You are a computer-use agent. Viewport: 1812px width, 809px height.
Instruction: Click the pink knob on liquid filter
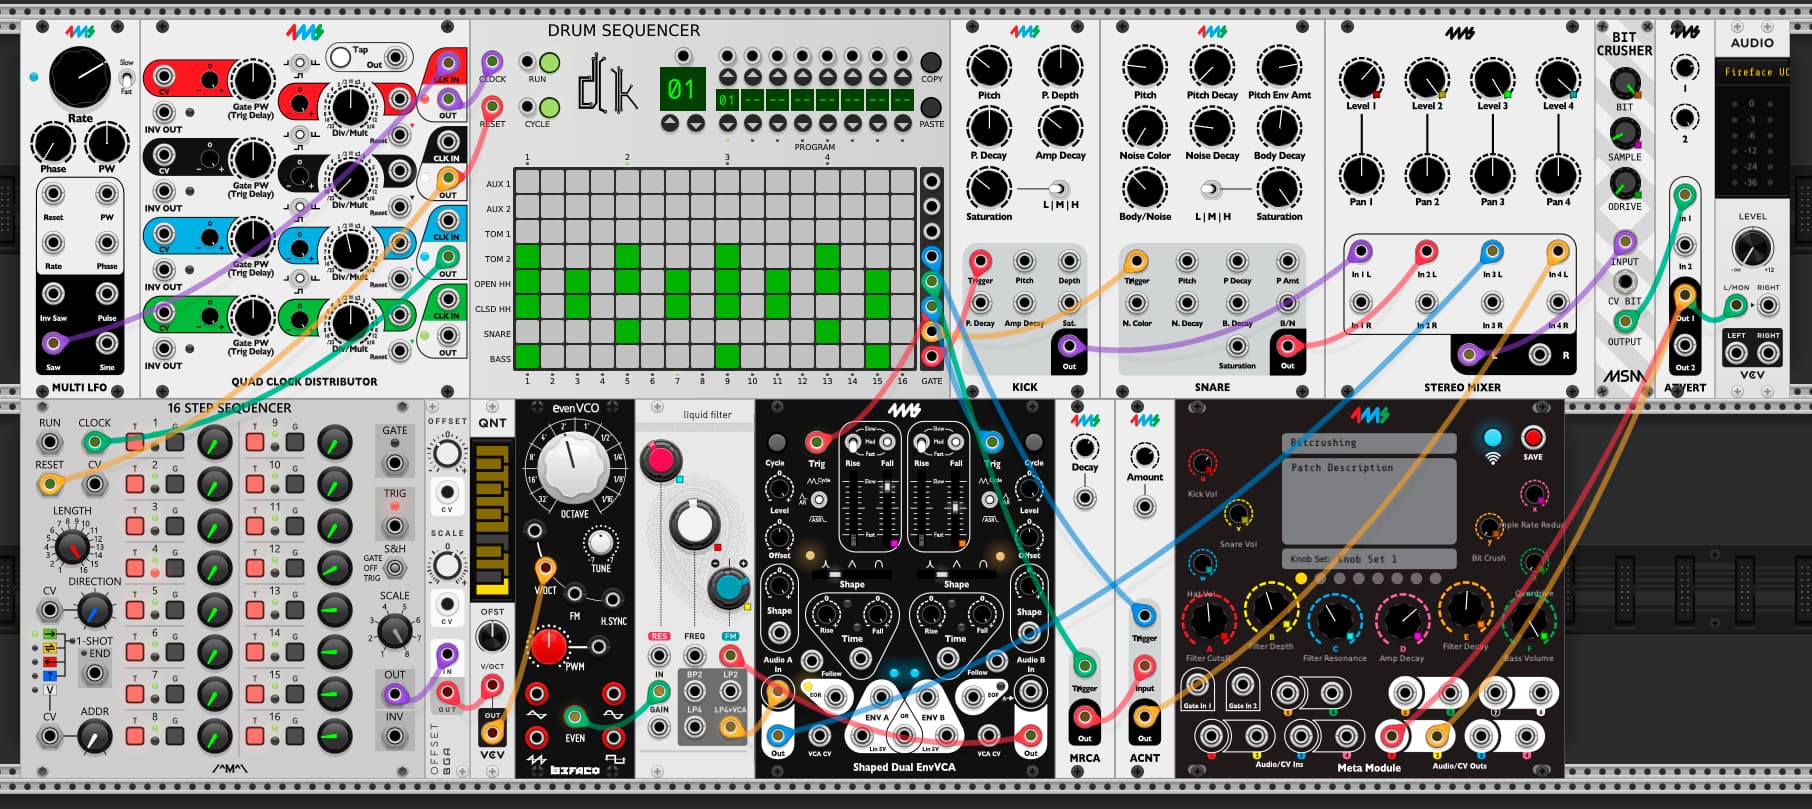[660, 461]
